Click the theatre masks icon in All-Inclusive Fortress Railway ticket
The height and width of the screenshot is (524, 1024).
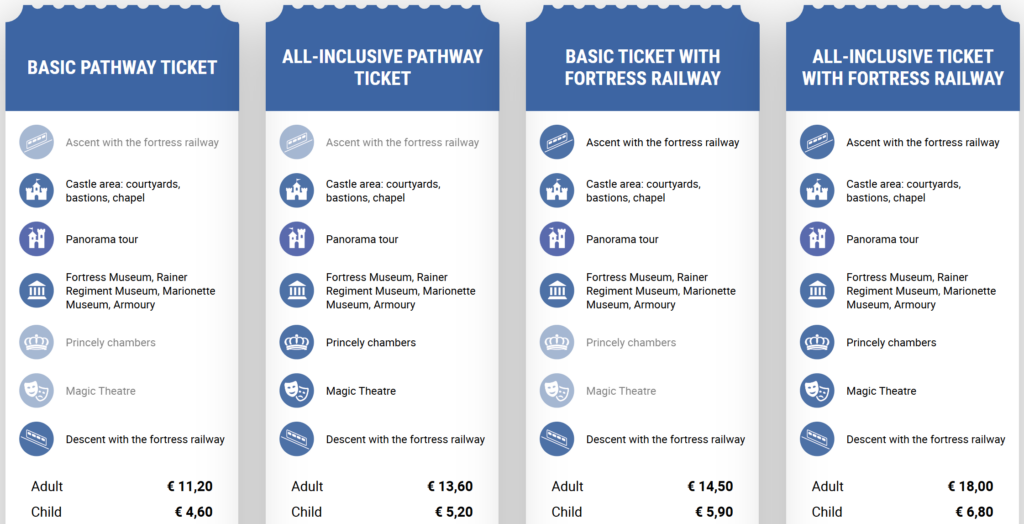[x=817, y=390]
